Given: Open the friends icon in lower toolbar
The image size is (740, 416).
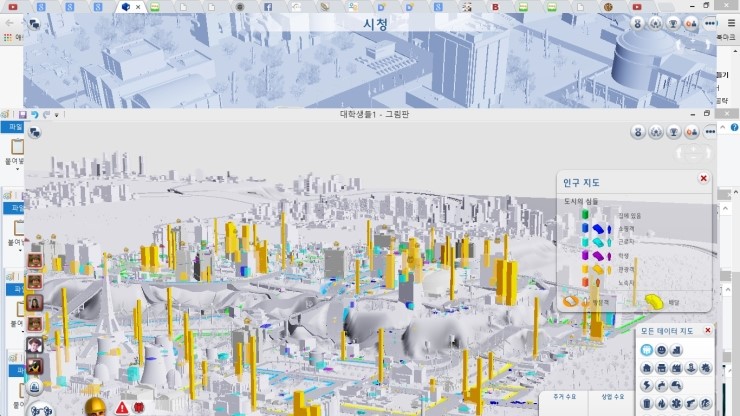Looking at the screenshot, I should pos(691,133).
